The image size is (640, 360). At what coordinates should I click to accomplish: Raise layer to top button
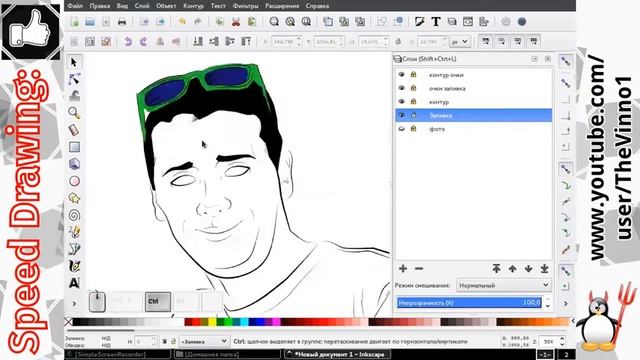tap(496, 269)
